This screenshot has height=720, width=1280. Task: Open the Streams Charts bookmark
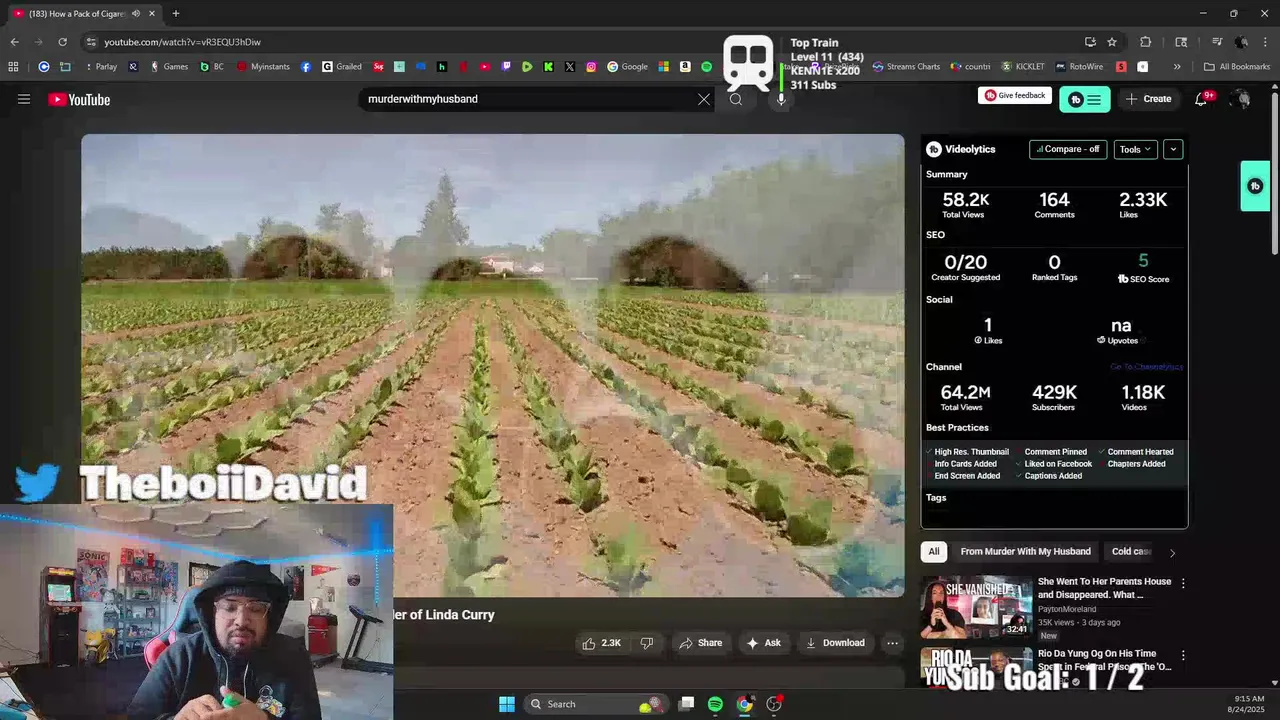pyautogui.click(x=906, y=67)
